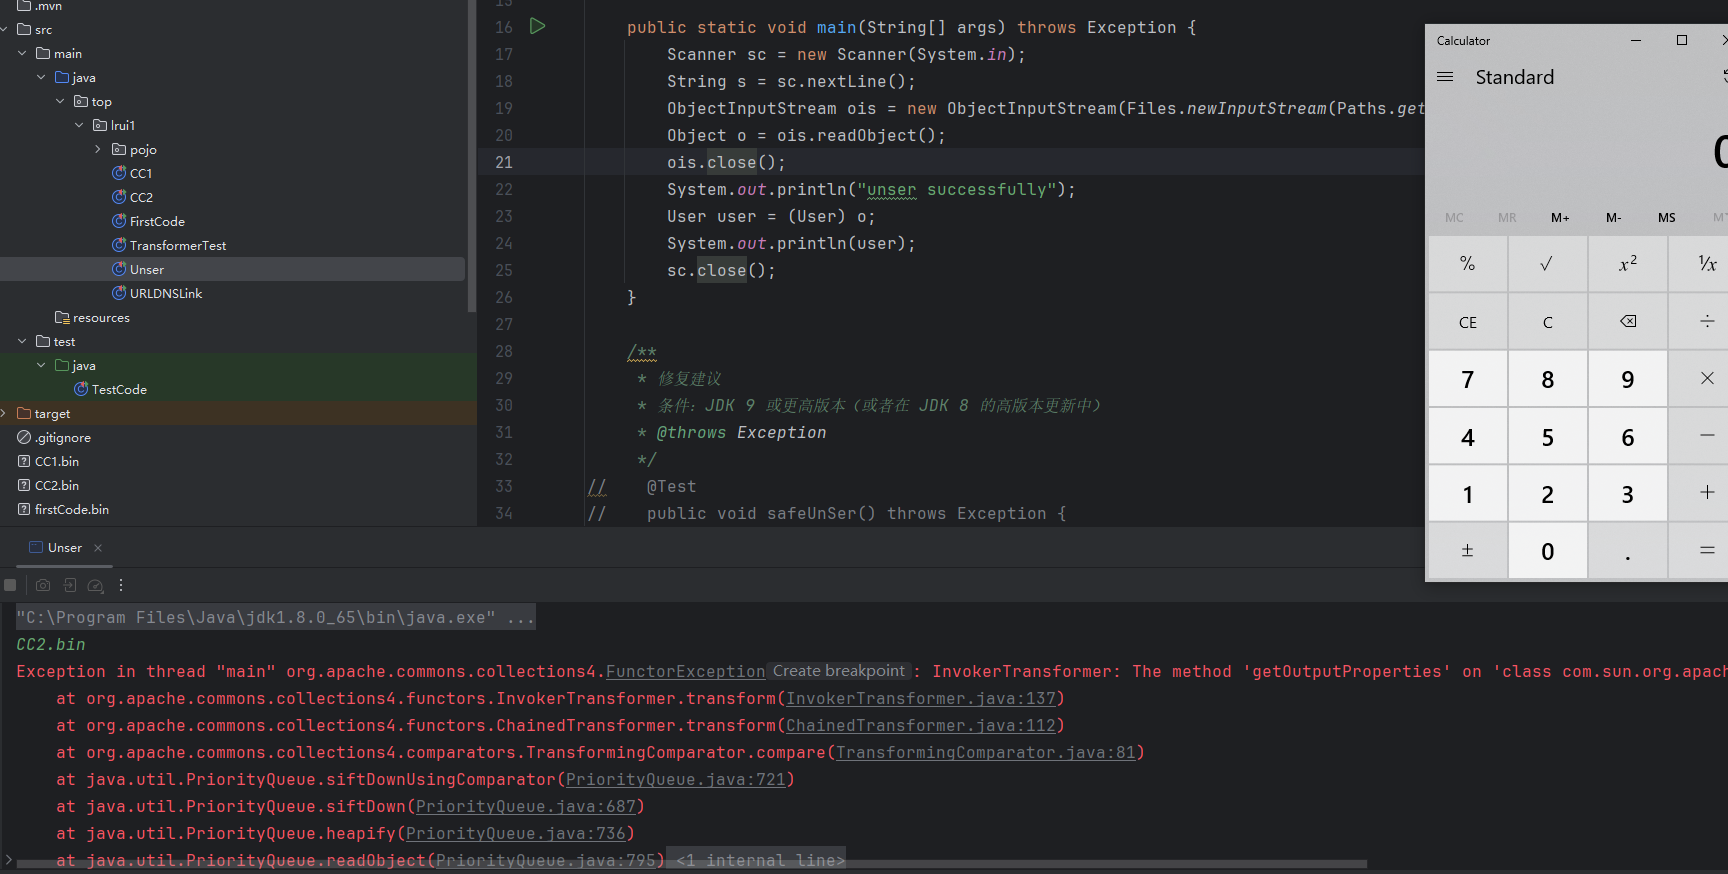Select URLDNSLink class in project tree
The image size is (1728, 874).
pos(165,293)
